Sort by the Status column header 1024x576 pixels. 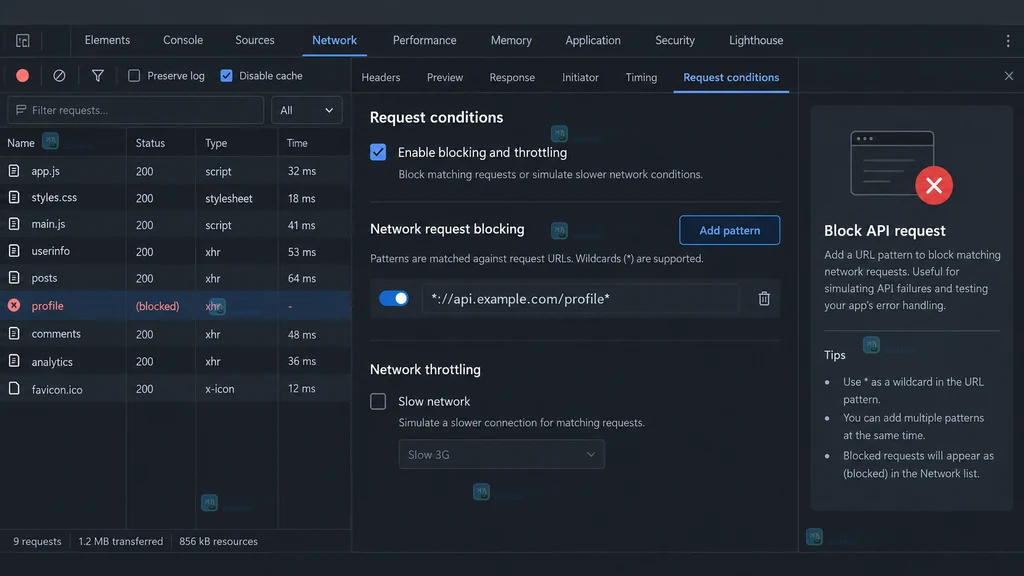(x=150, y=143)
